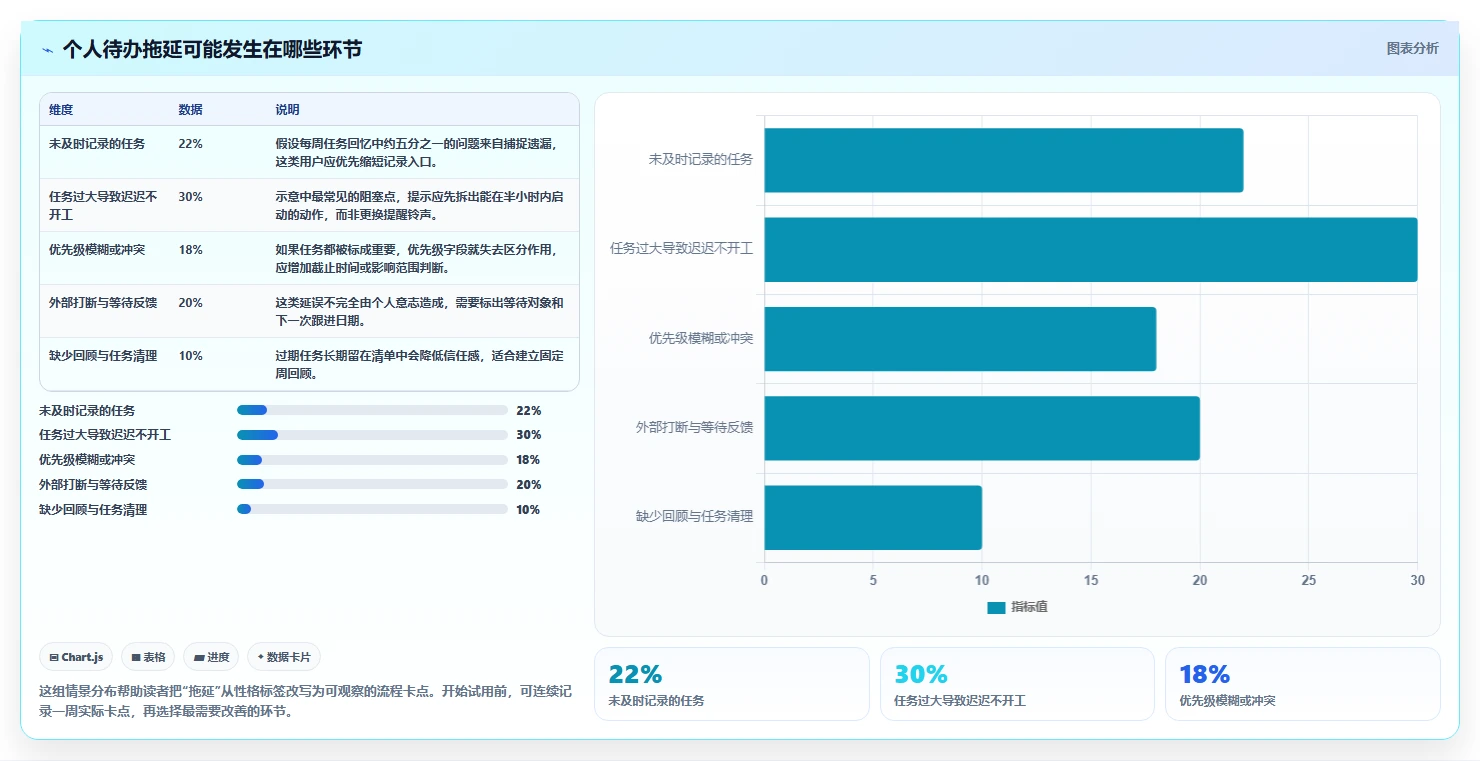Screen dimensions: 1480x761
Task: Click the 指标值 legend label
Action: 1029,607
